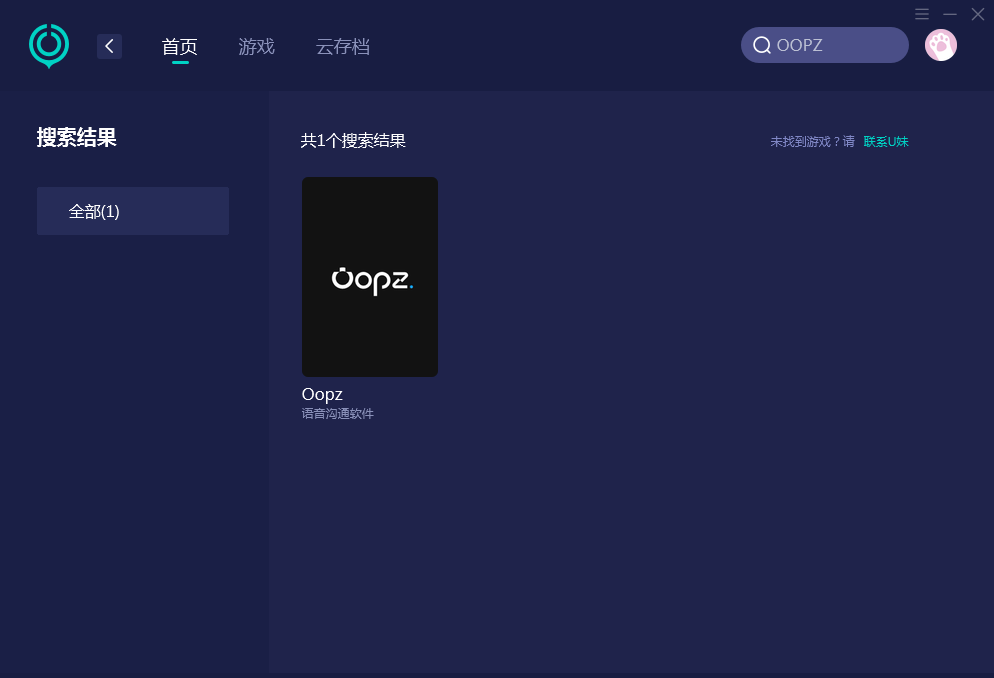The height and width of the screenshot is (678, 994).
Task: Switch to the 首页 tab
Action: point(180,46)
